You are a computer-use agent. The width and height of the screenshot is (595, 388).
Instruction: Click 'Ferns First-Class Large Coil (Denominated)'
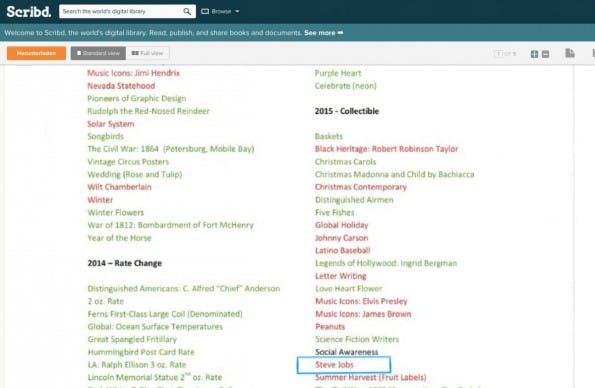[165, 314]
